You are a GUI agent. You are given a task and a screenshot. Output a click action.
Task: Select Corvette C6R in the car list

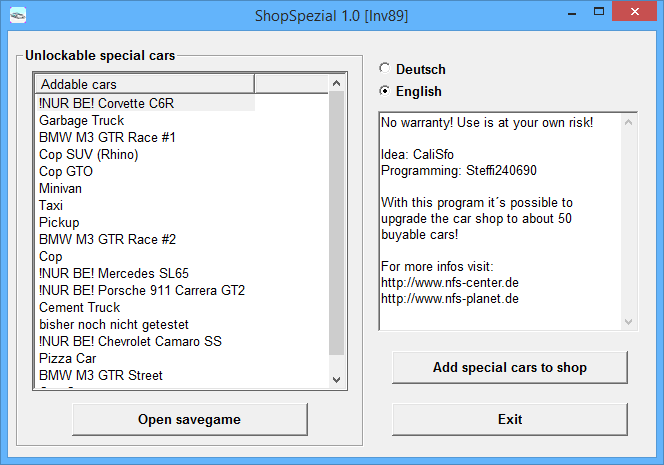coord(107,103)
